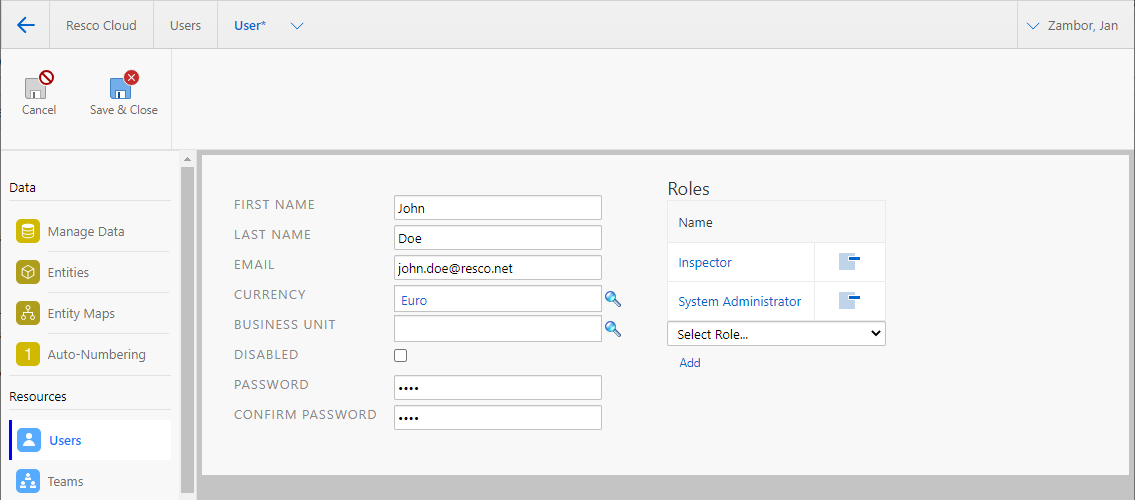1135x500 pixels.
Task: Click the Add role link
Action: click(690, 363)
